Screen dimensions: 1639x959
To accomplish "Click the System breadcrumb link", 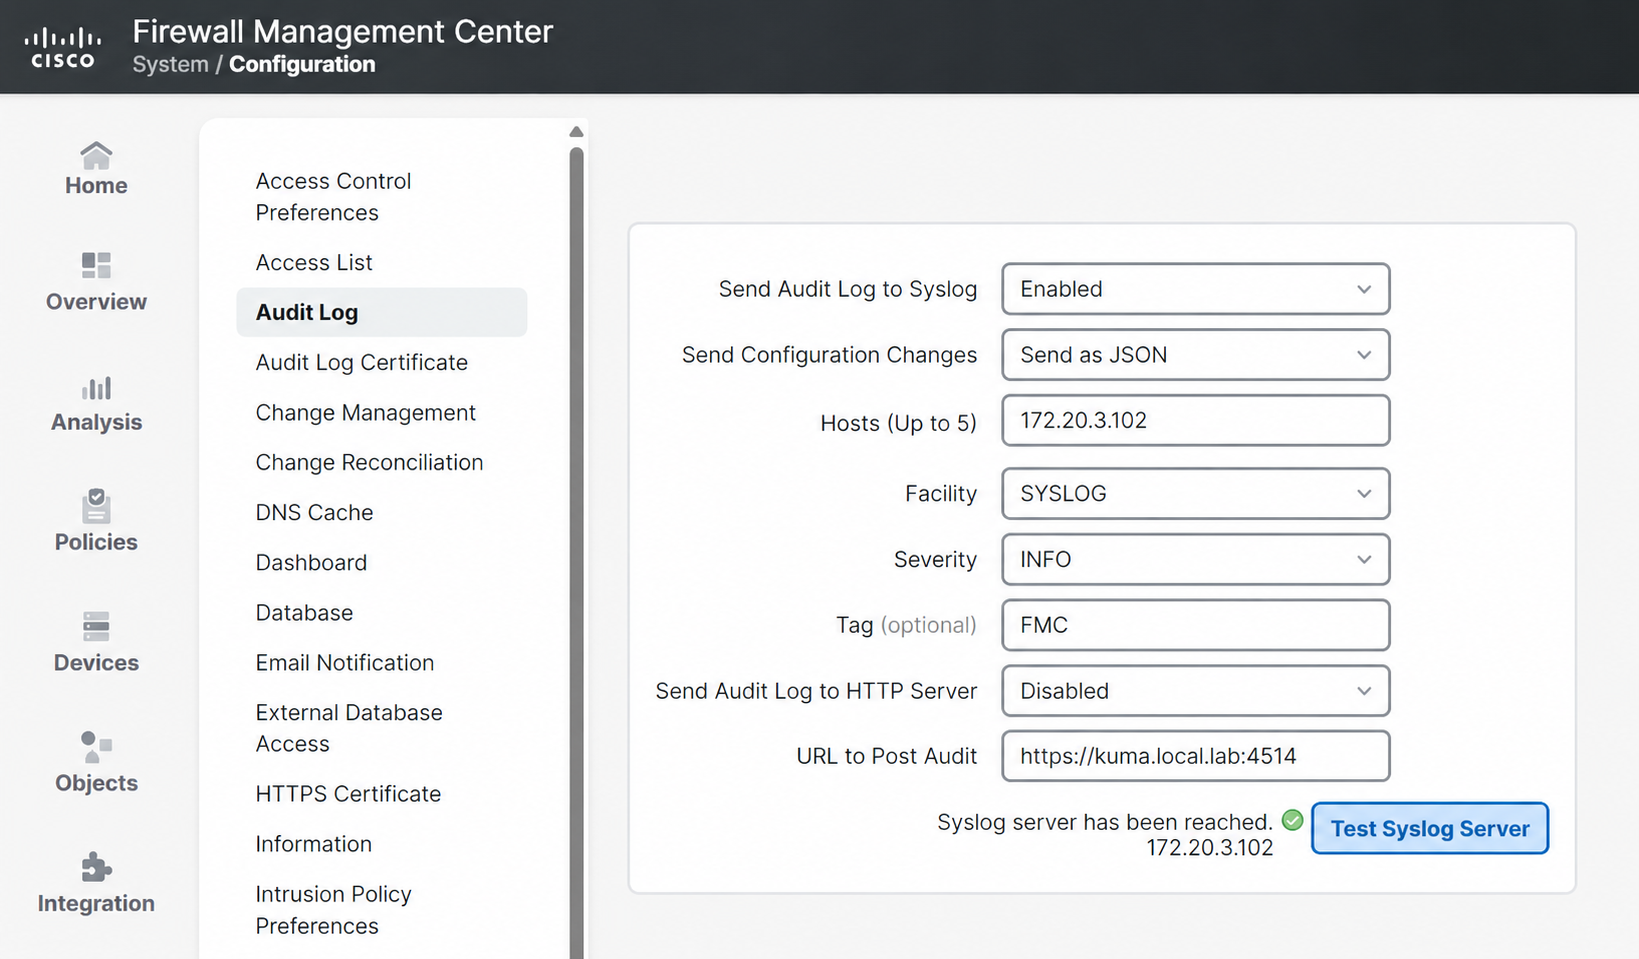I will tap(170, 64).
